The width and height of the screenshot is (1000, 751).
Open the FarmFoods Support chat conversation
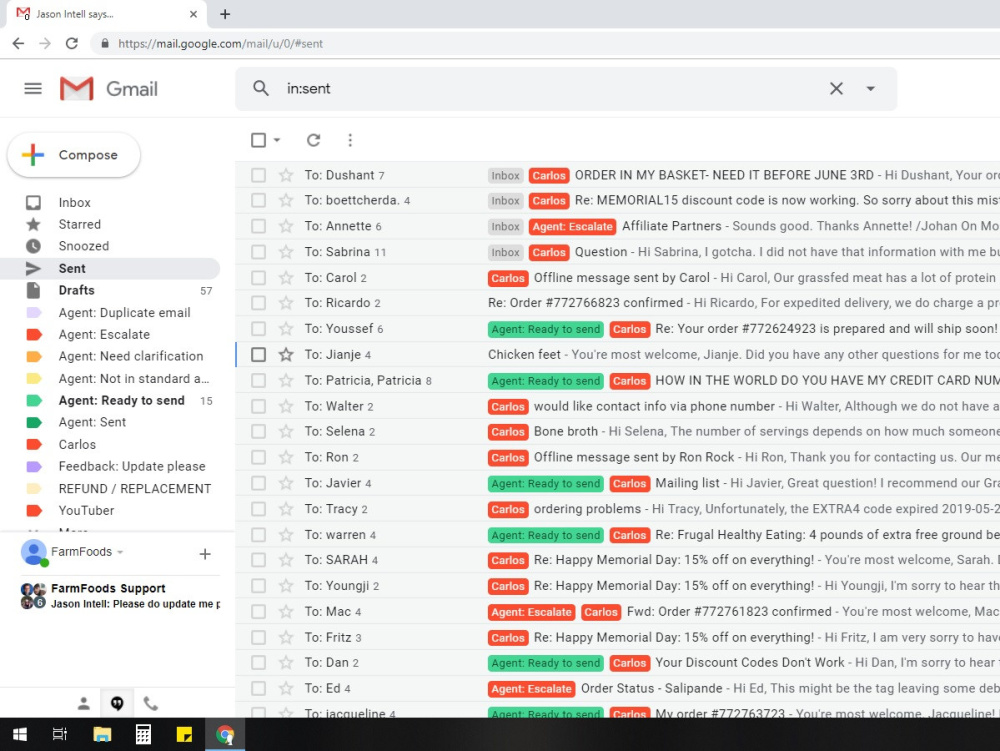(120, 595)
